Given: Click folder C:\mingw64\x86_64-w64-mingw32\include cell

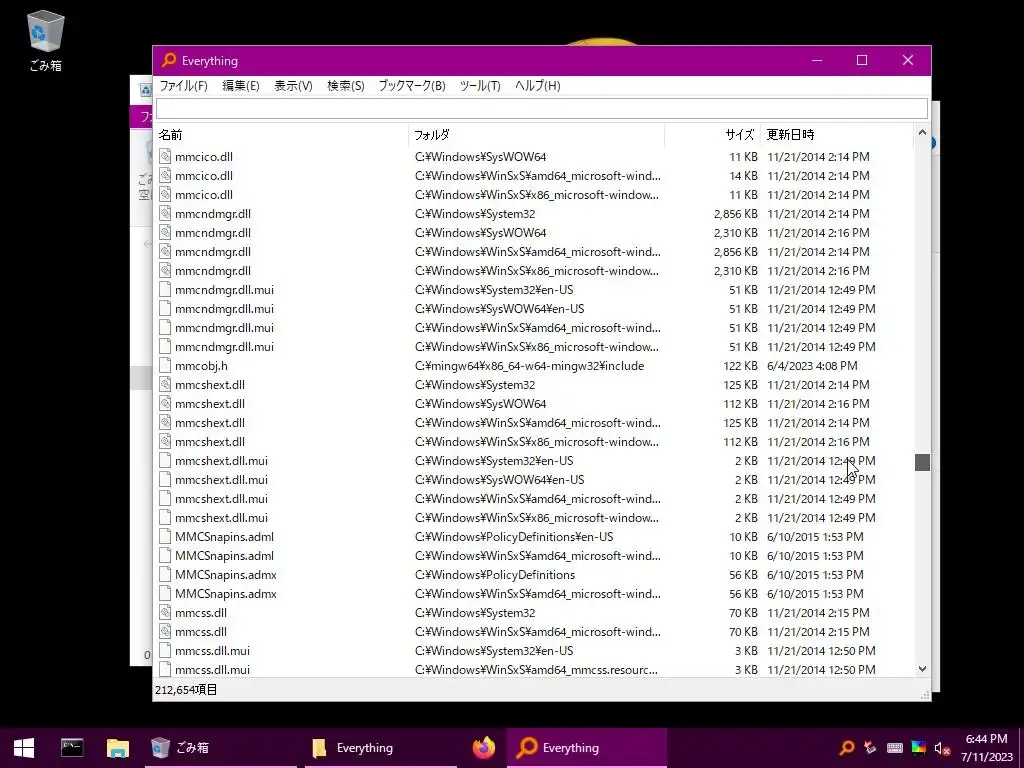Looking at the screenshot, I should click(529, 366).
